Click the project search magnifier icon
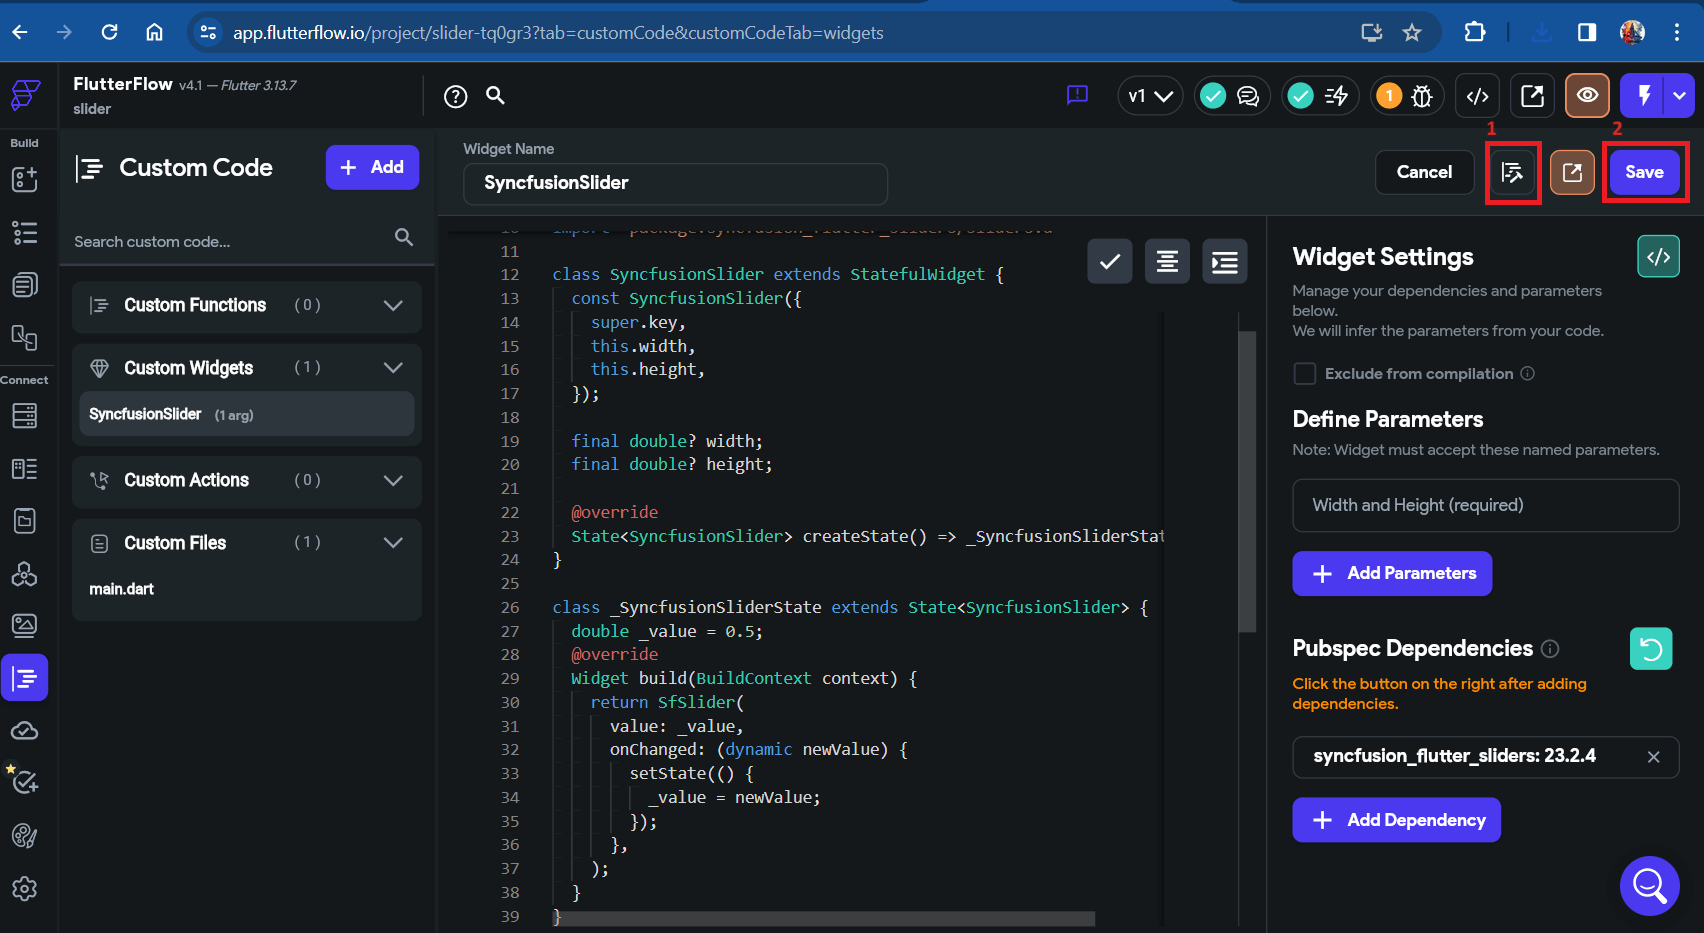This screenshot has height=933, width=1704. 495,95
